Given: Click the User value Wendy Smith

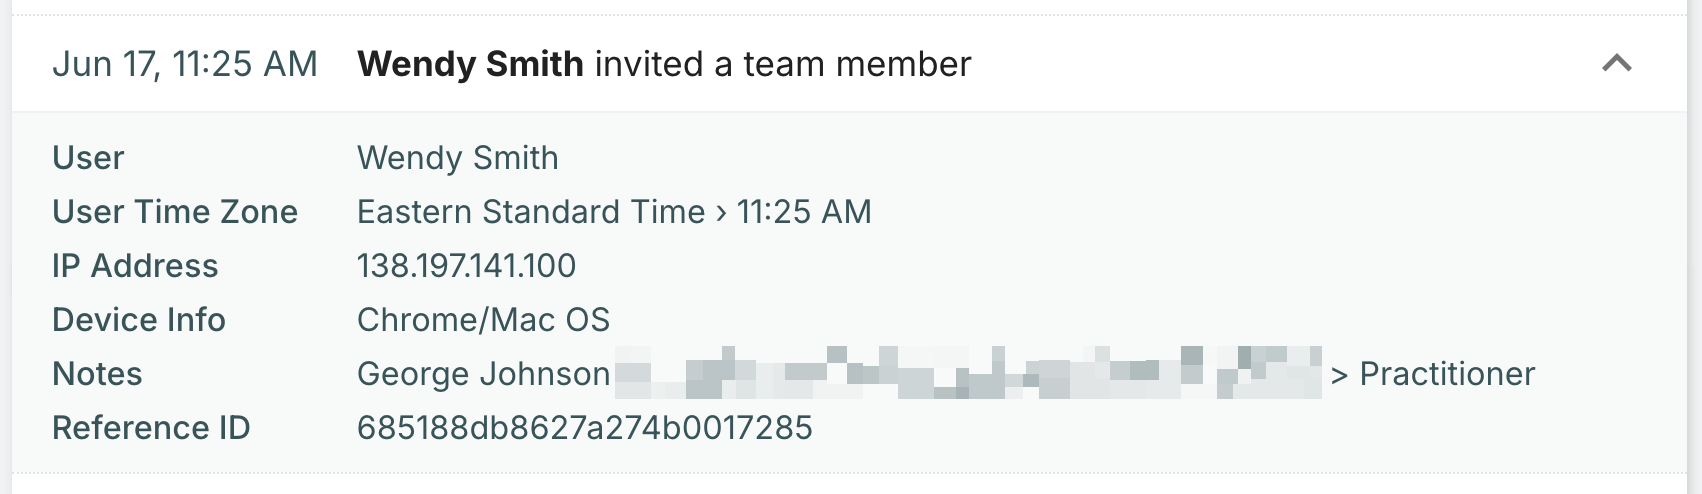Looking at the screenshot, I should coord(458,158).
